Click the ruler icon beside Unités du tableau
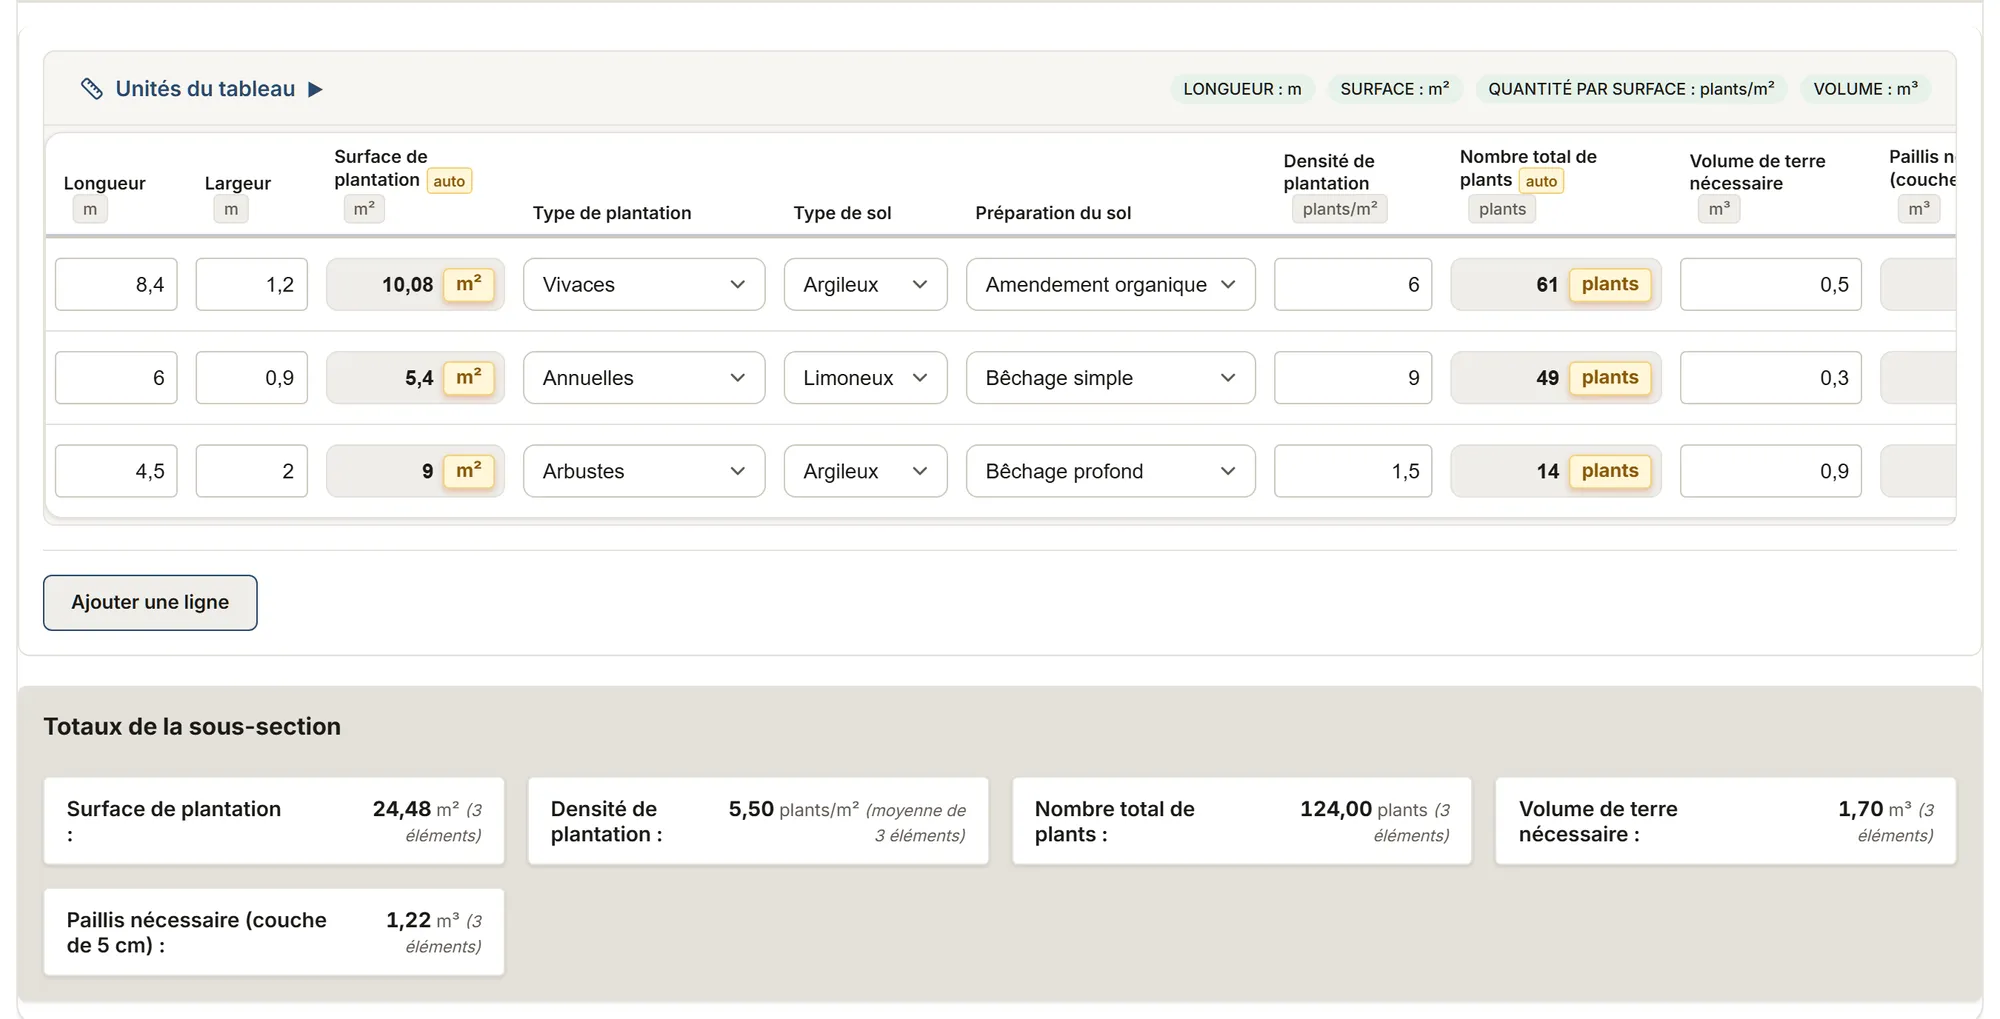Image resolution: width=2000 pixels, height=1019 pixels. 92,89
